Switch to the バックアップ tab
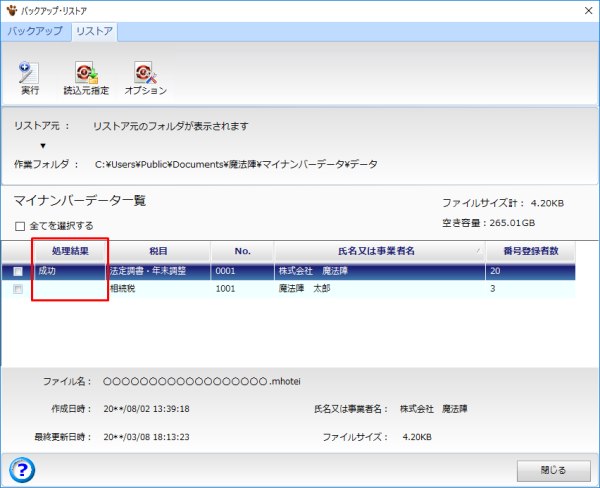Viewport: 600px width, 488px height. tap(35, 31)
